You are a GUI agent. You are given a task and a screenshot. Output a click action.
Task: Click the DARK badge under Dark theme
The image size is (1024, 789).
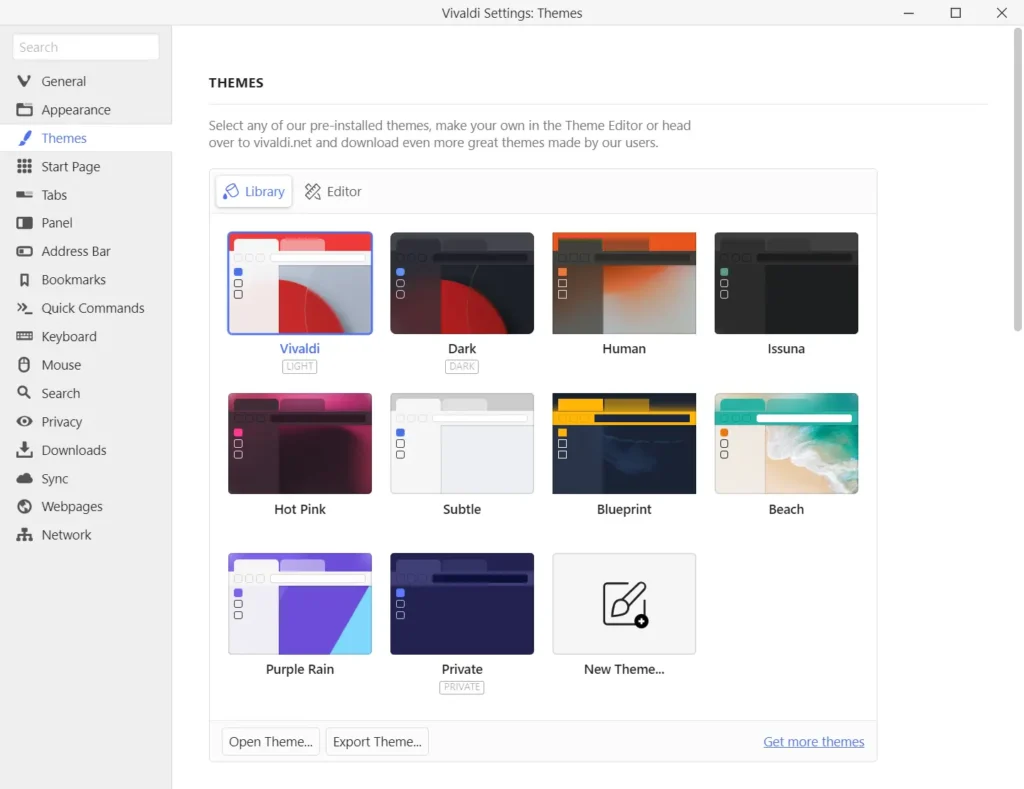[x=462, y=366]
